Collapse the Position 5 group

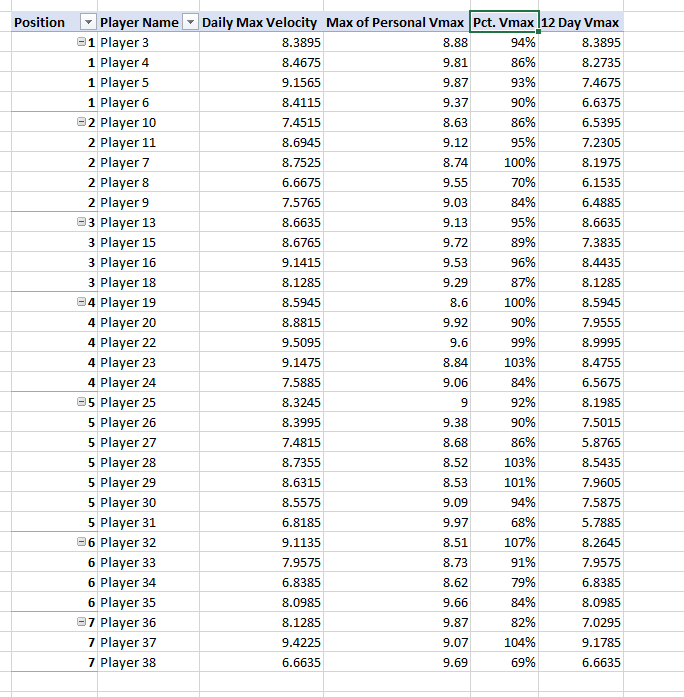point(80,402)
